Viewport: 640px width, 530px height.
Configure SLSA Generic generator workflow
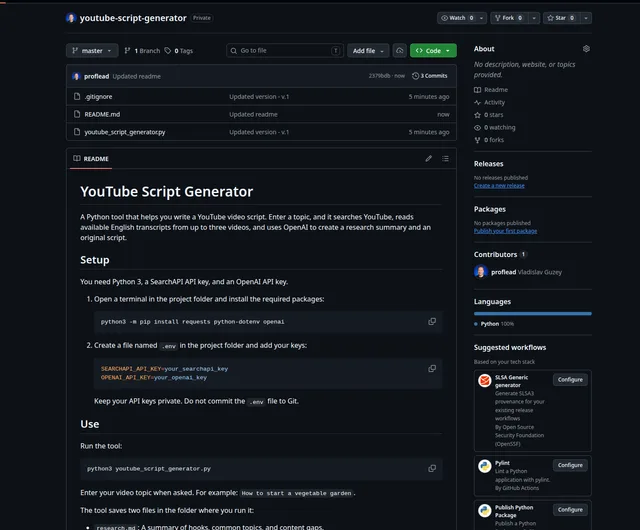pos(570,380)
